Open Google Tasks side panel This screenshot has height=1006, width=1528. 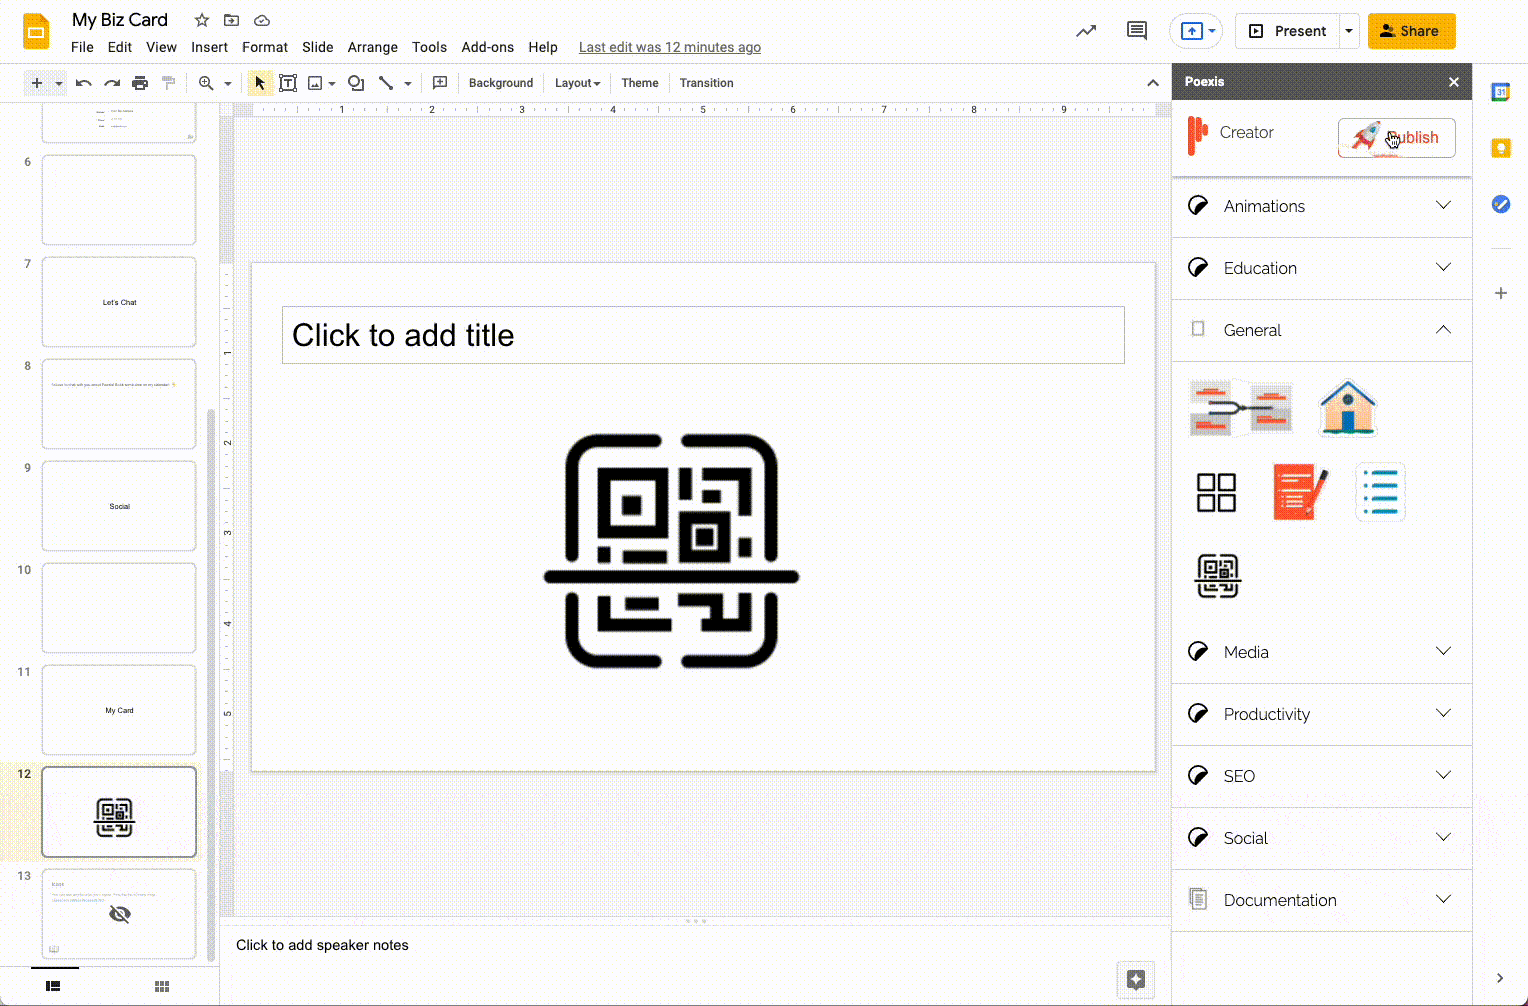tap(1500, 204)
